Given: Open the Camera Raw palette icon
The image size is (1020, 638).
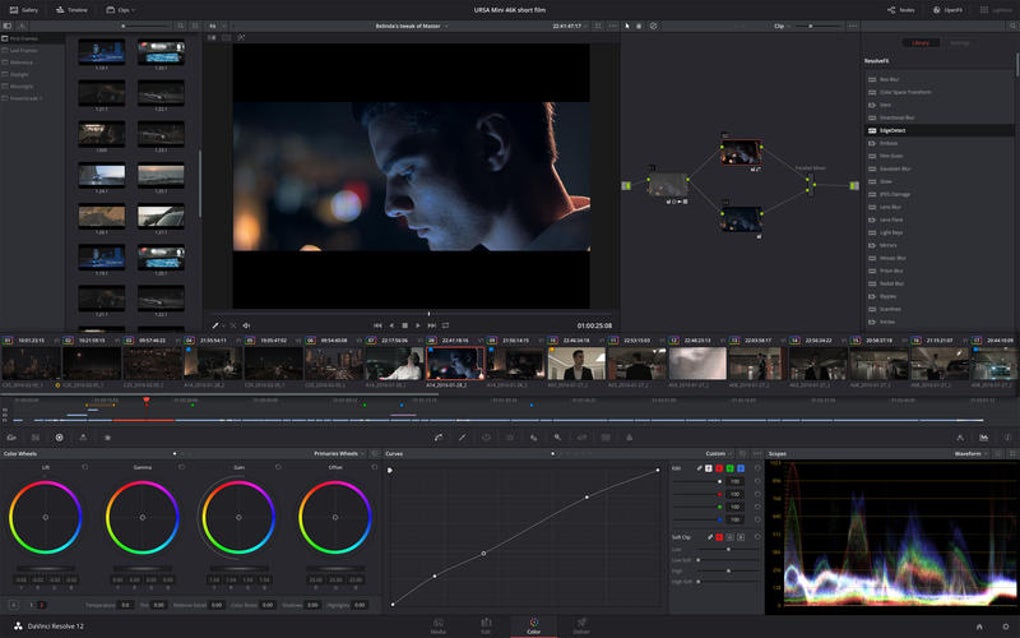Looking at the screenshot, I should [12, 437].
